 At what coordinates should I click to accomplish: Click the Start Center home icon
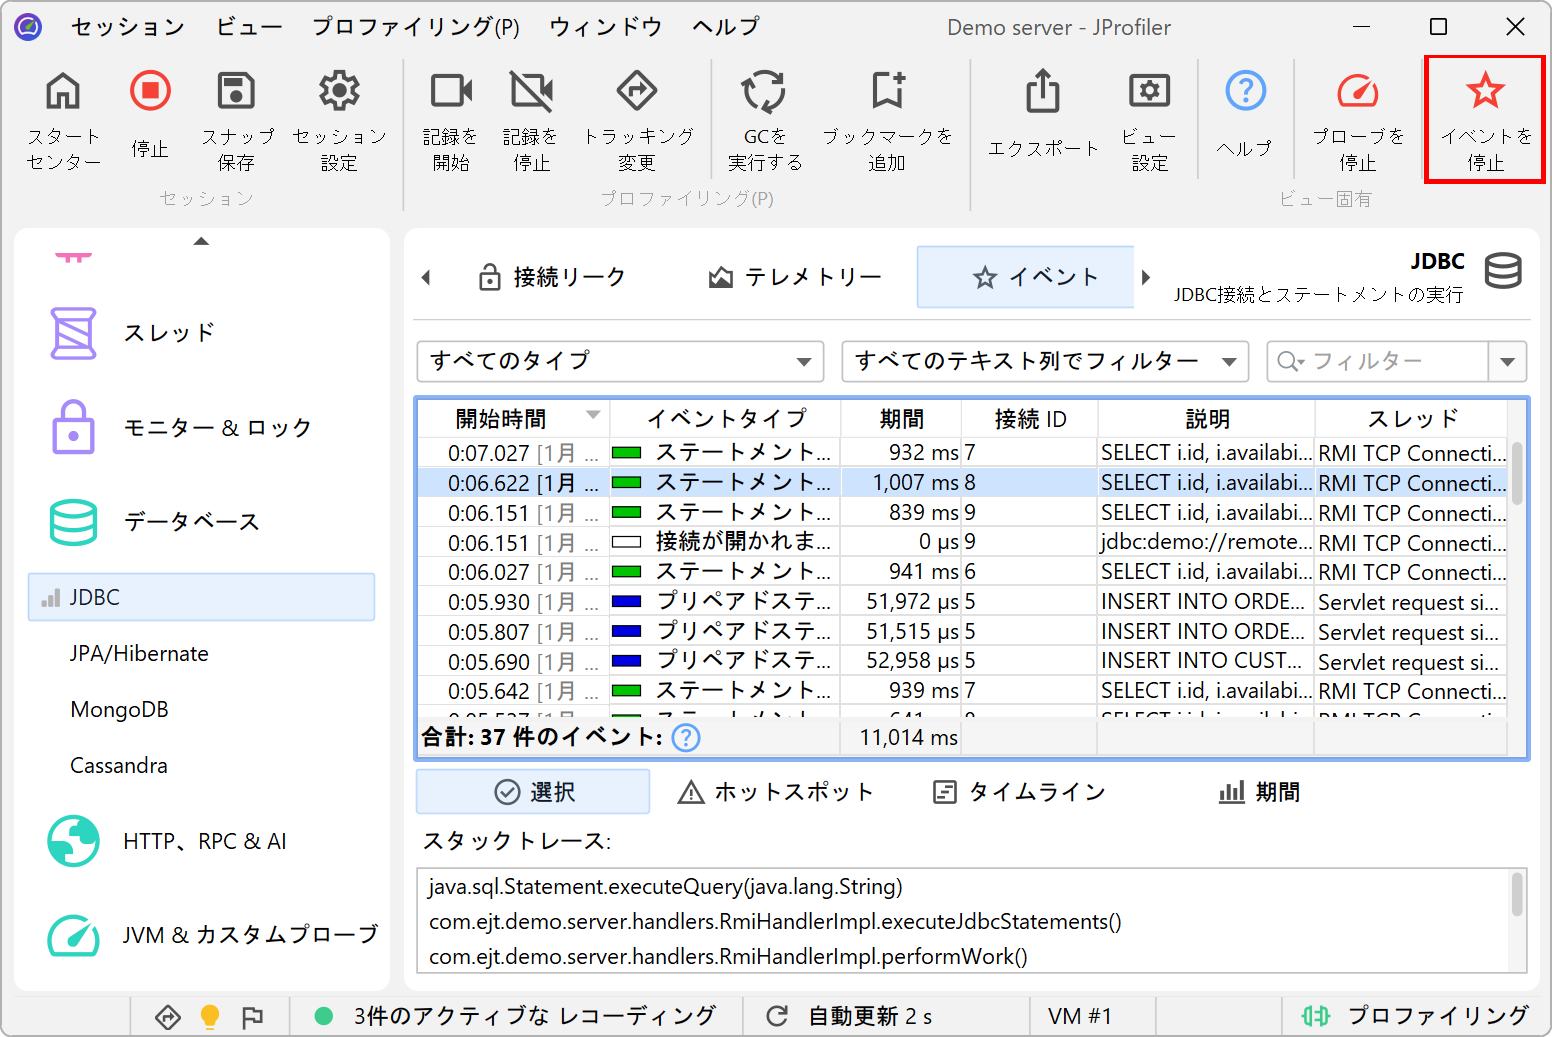click(63, 92)
